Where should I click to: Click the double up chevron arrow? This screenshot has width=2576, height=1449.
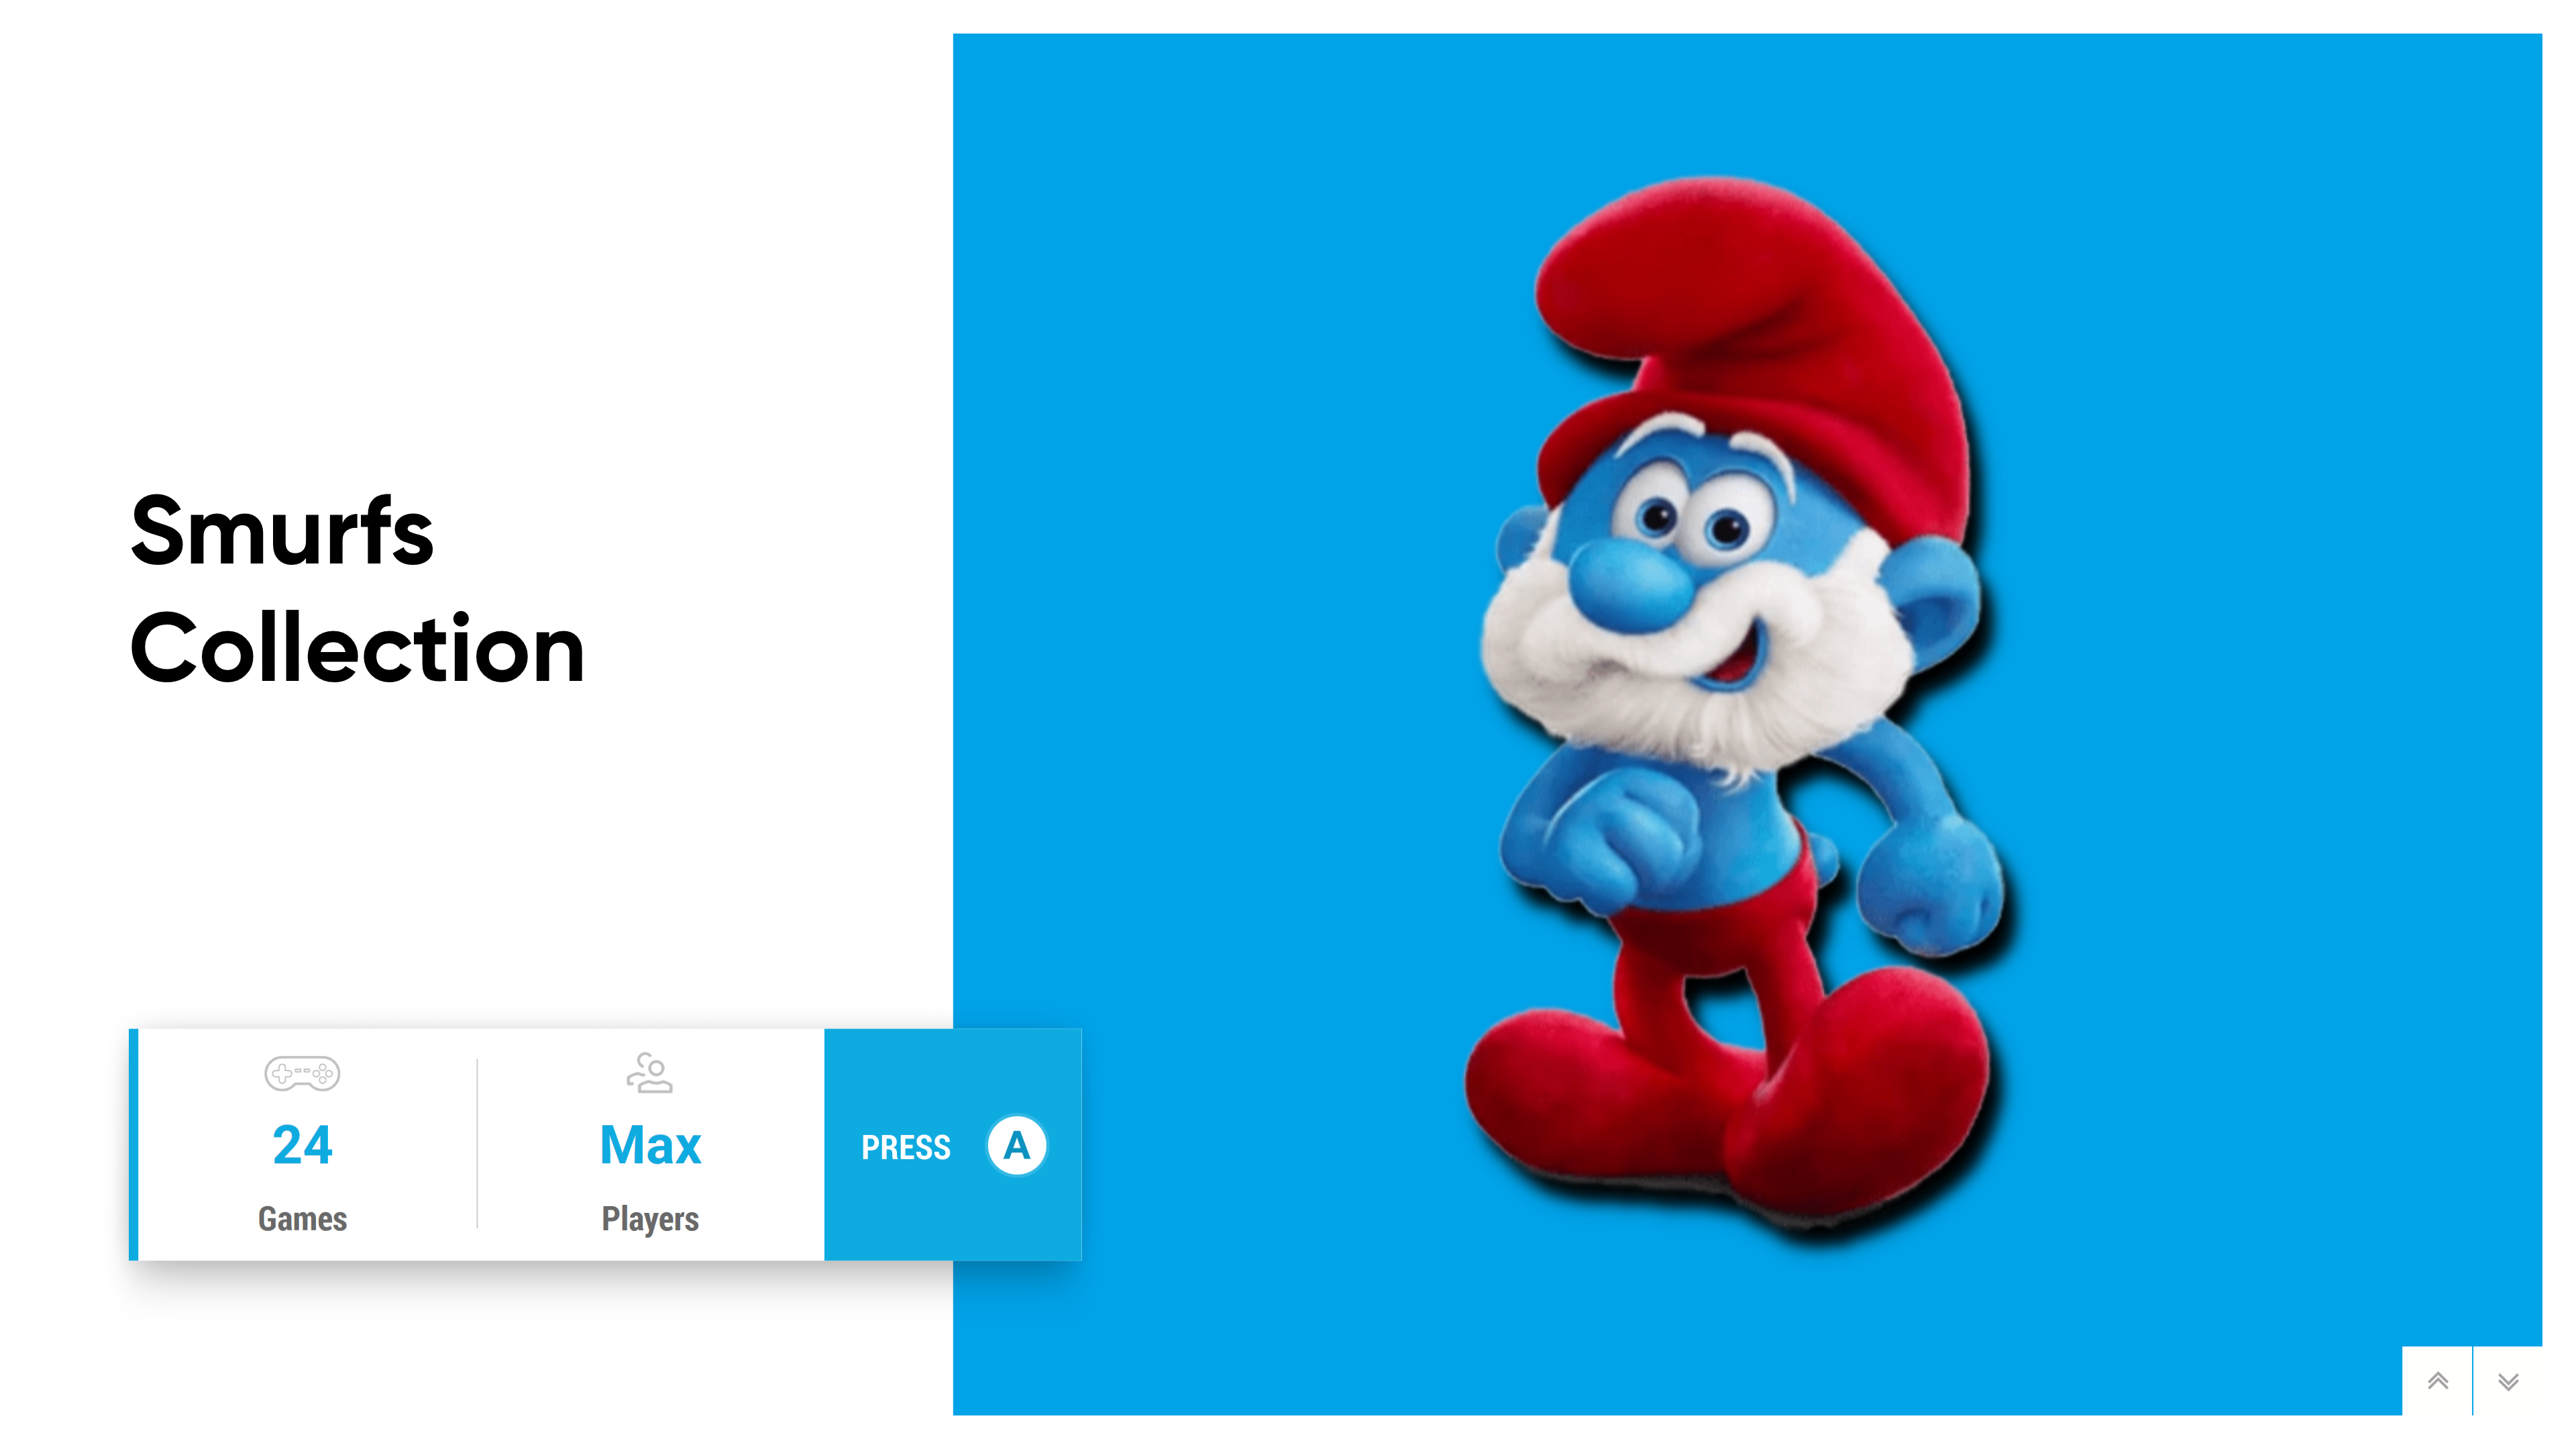(2438, 1381)
